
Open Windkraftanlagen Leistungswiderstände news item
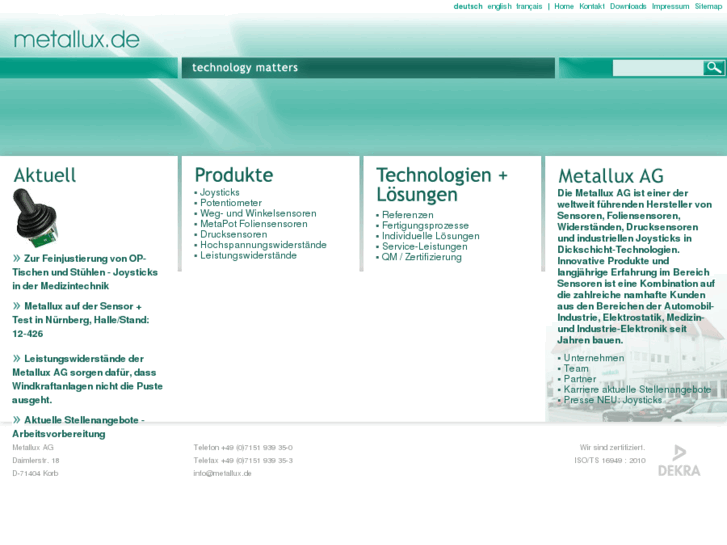click(x=87, y=379)
